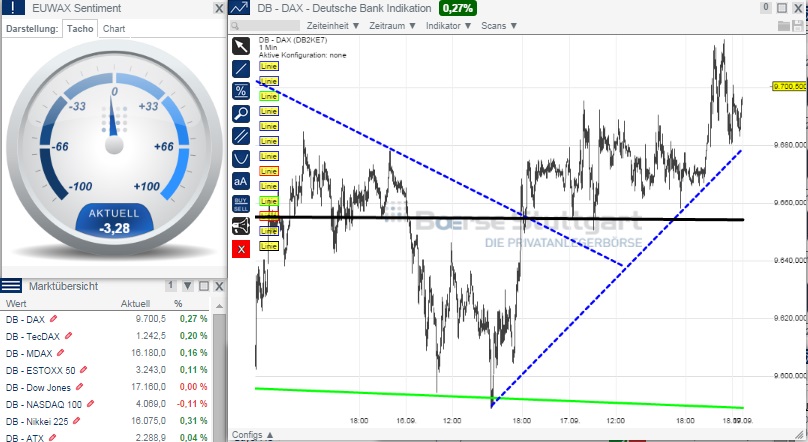Select the DB - TecDAX row
The image size is (808, 442).
[107, 336]
